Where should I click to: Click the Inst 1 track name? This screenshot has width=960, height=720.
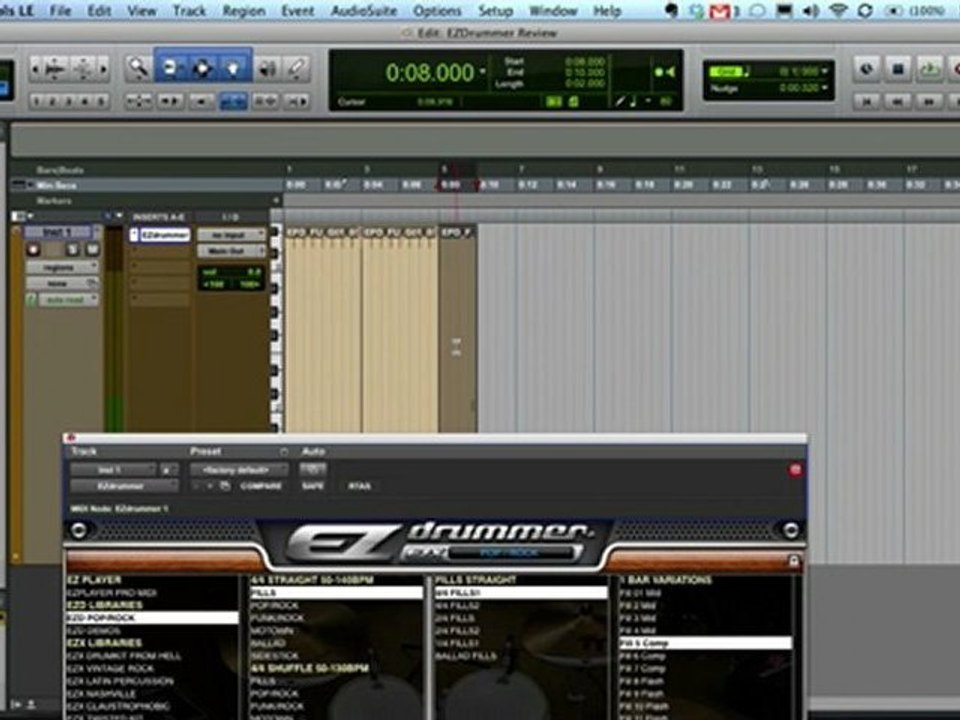tap(58, 232)
